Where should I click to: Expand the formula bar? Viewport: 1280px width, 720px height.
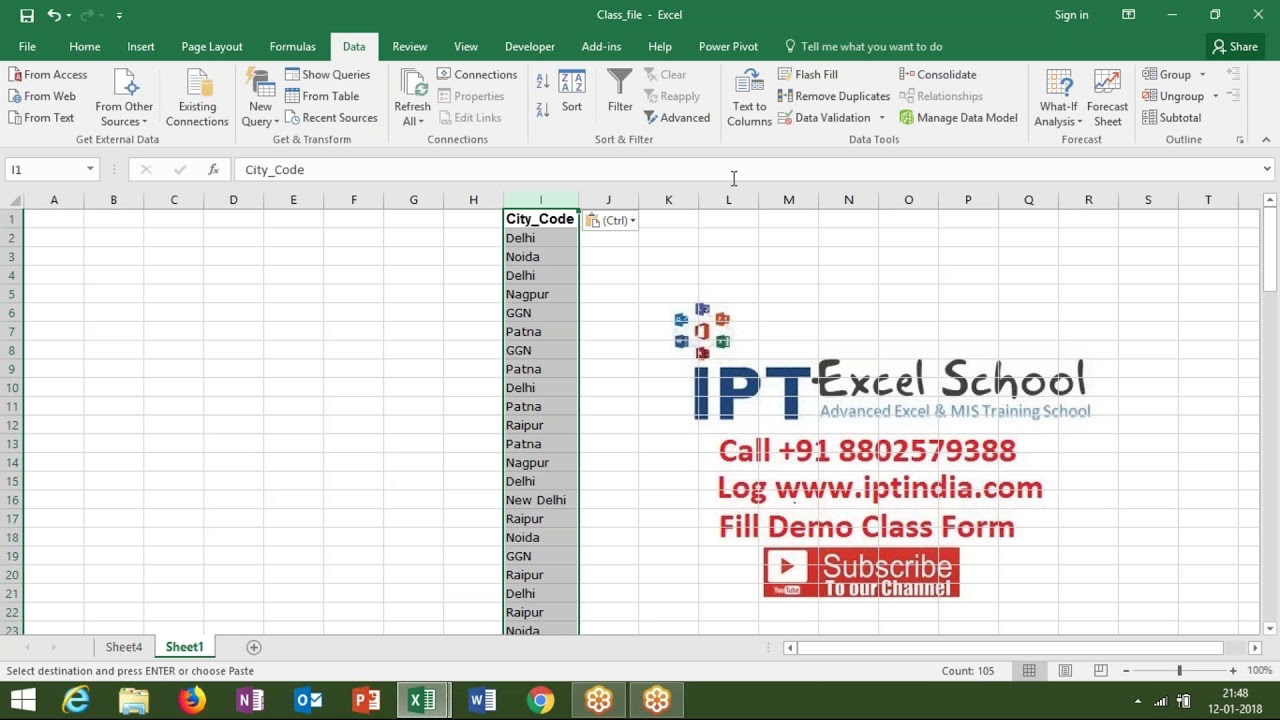coord(1266,169)
